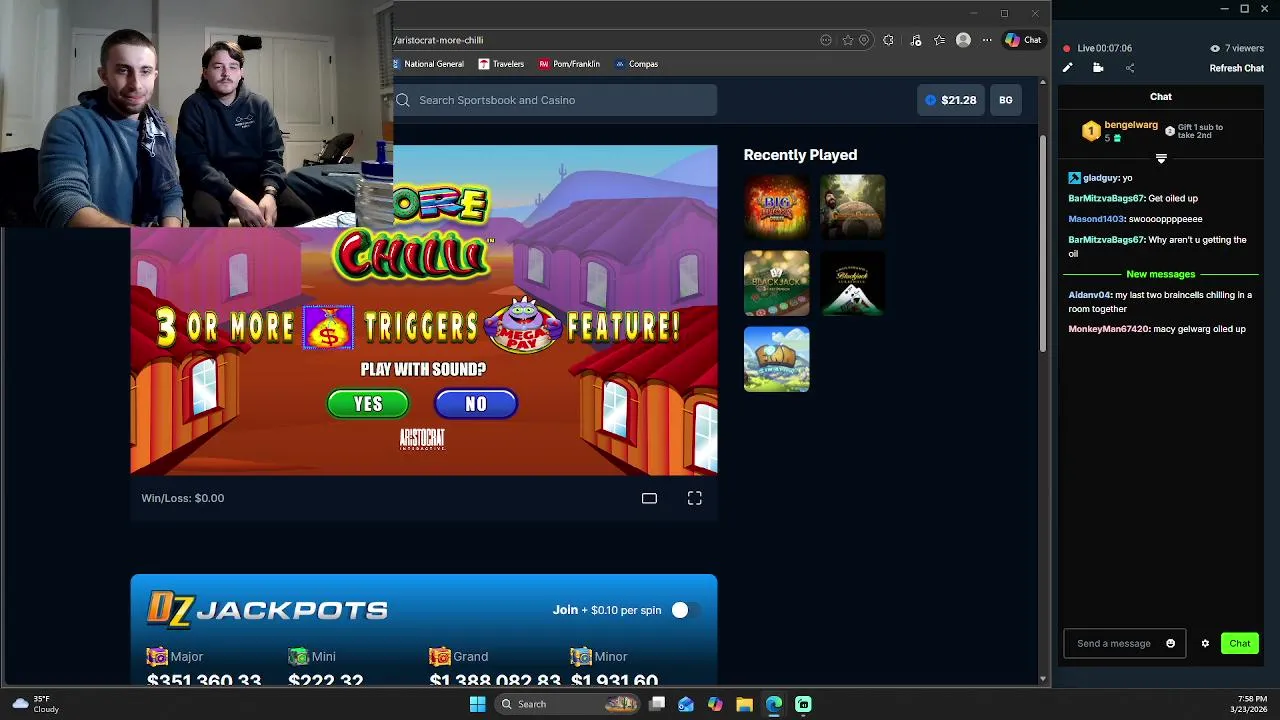The width and height of the screenshot is (1280, 720).
Task: Open the favorites list icon
Action: [x=939, y=40]
